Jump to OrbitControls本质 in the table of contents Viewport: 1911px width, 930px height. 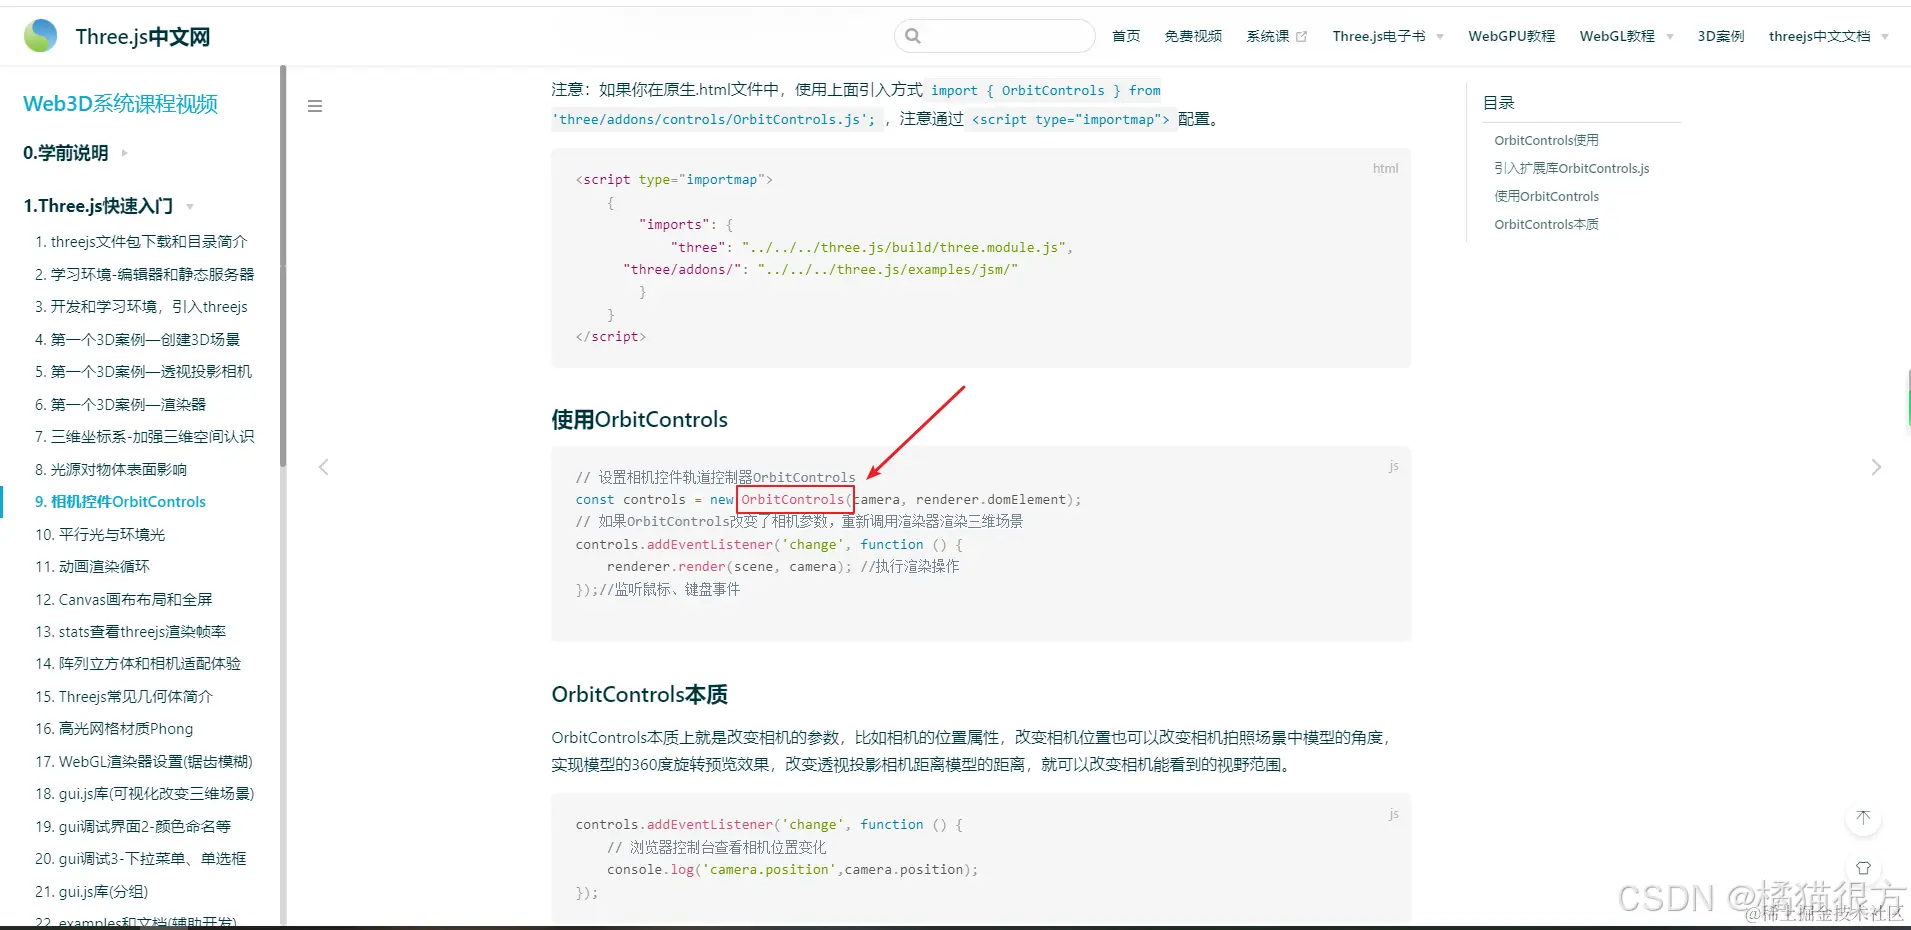click(x=1547, y=224)
